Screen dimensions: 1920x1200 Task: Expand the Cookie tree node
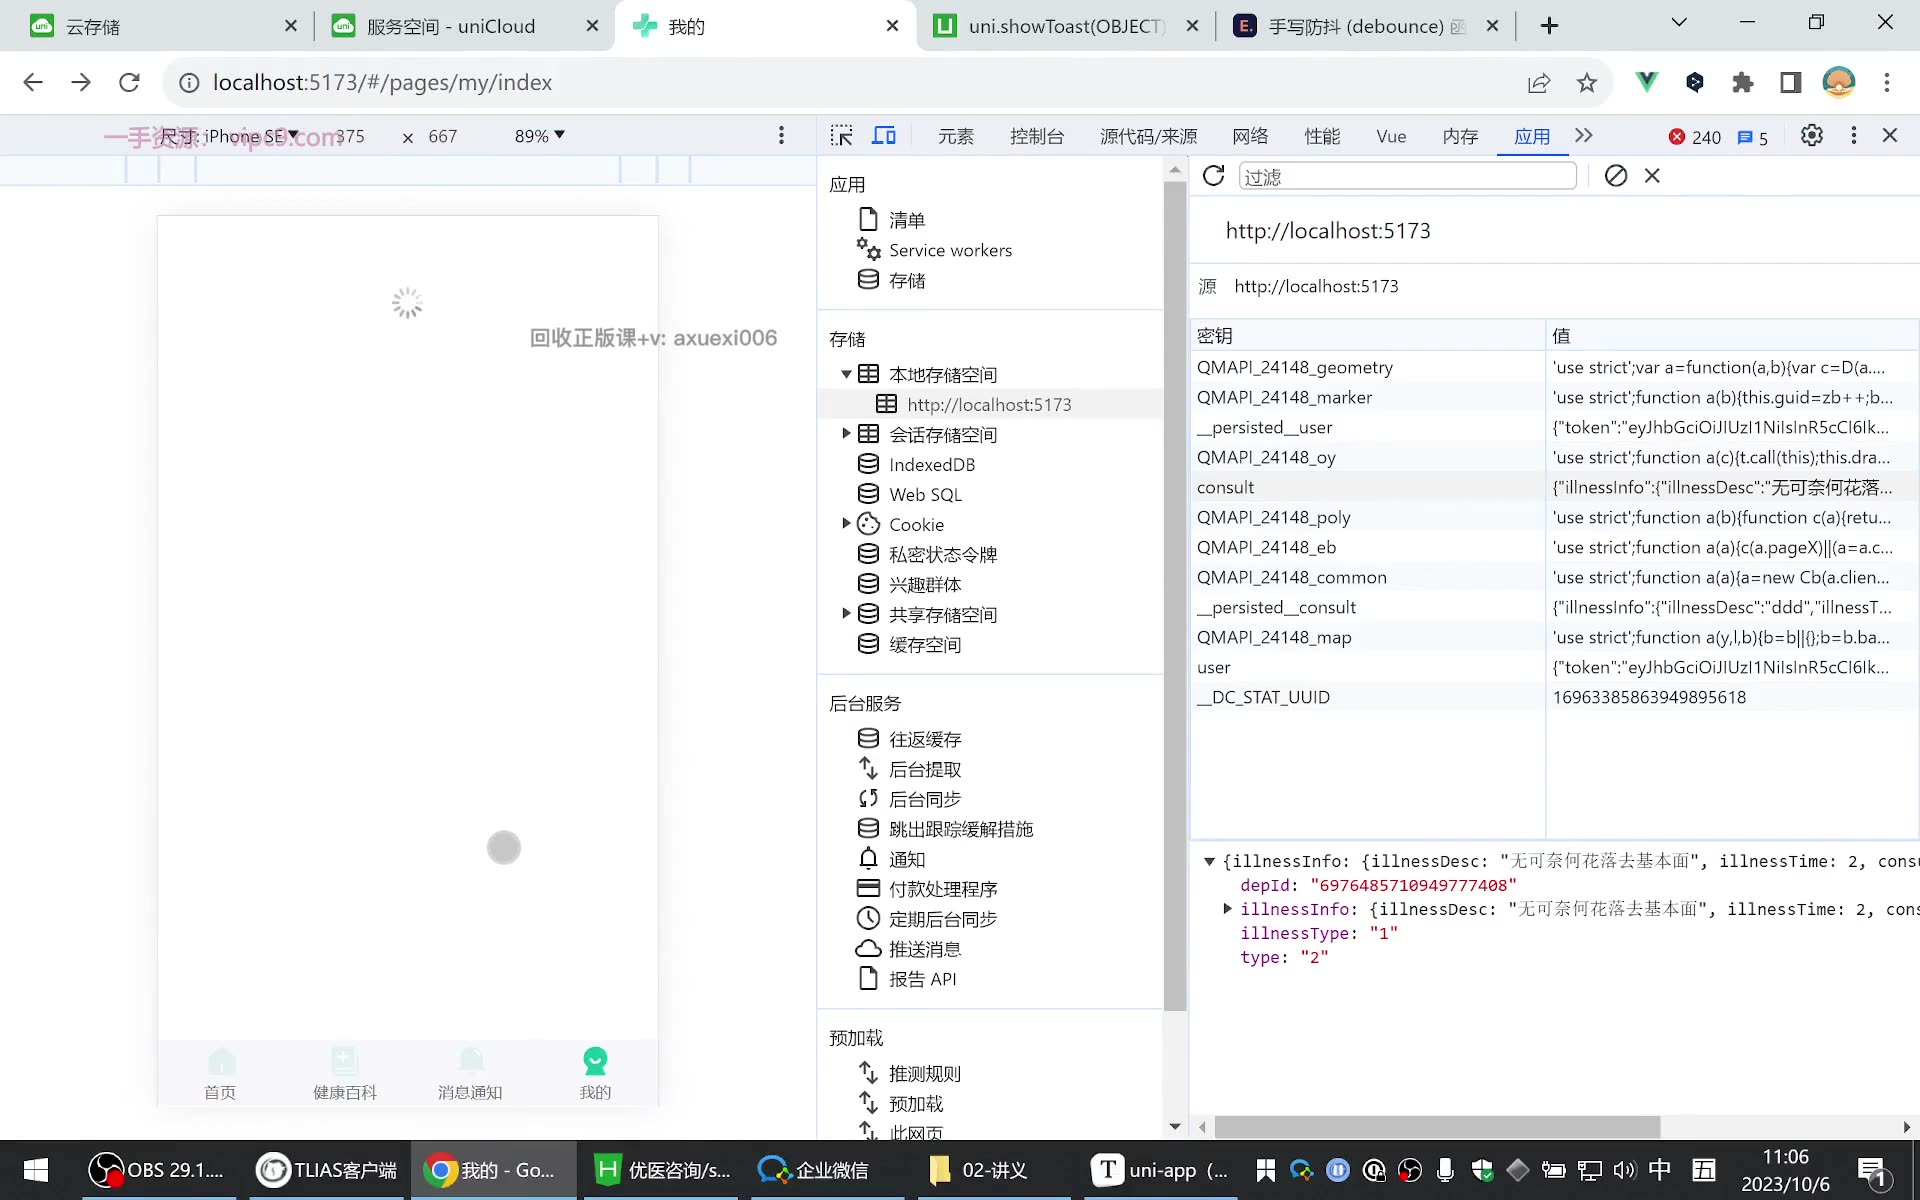click(846, 523)
